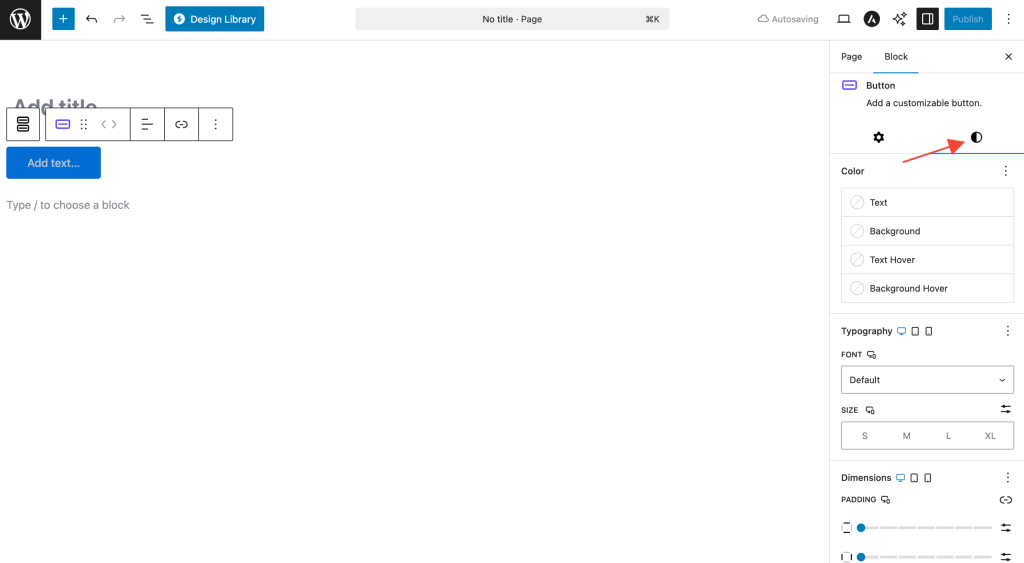Click the link icon in block toolbar
Image resolution: width=1024 pixels, height=563 pixels.
pyautogui.click(x=181, y=124)
